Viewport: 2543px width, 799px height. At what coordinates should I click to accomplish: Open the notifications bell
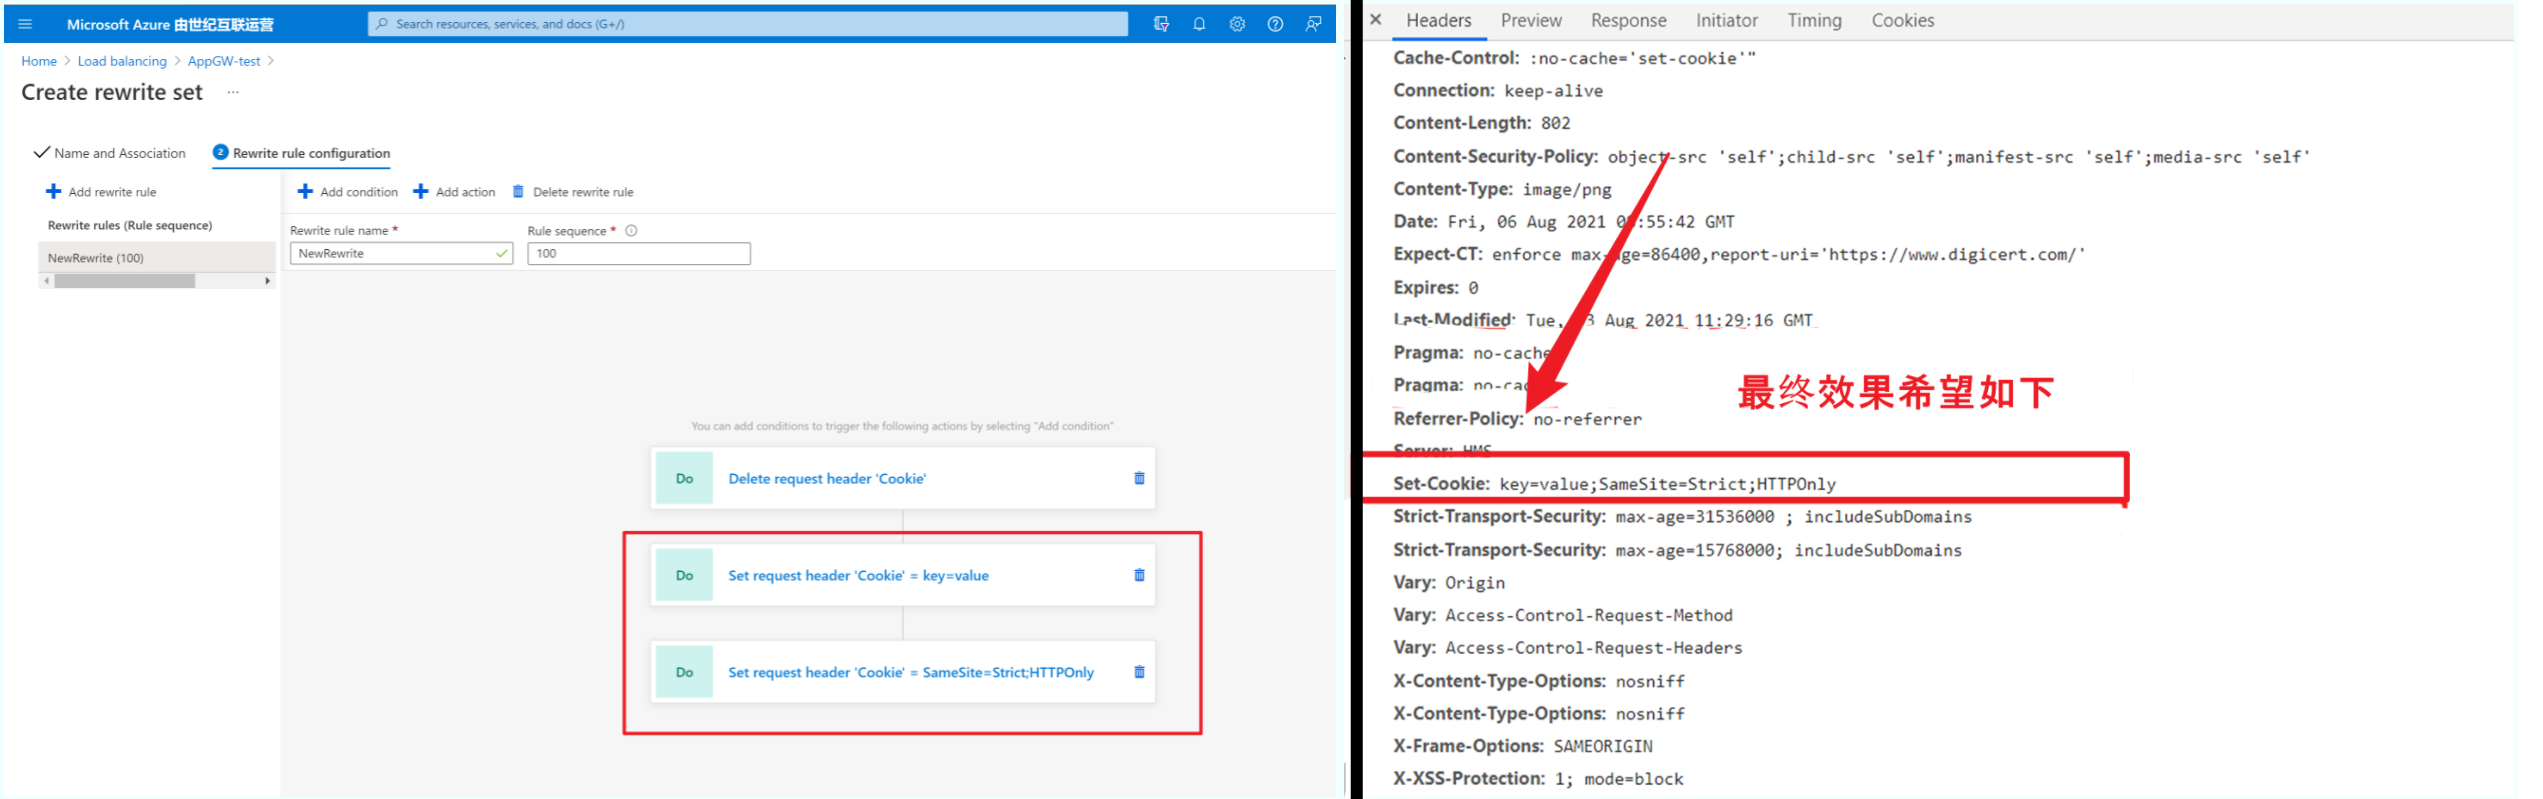pyautogui.click(x=1199, y=24)
